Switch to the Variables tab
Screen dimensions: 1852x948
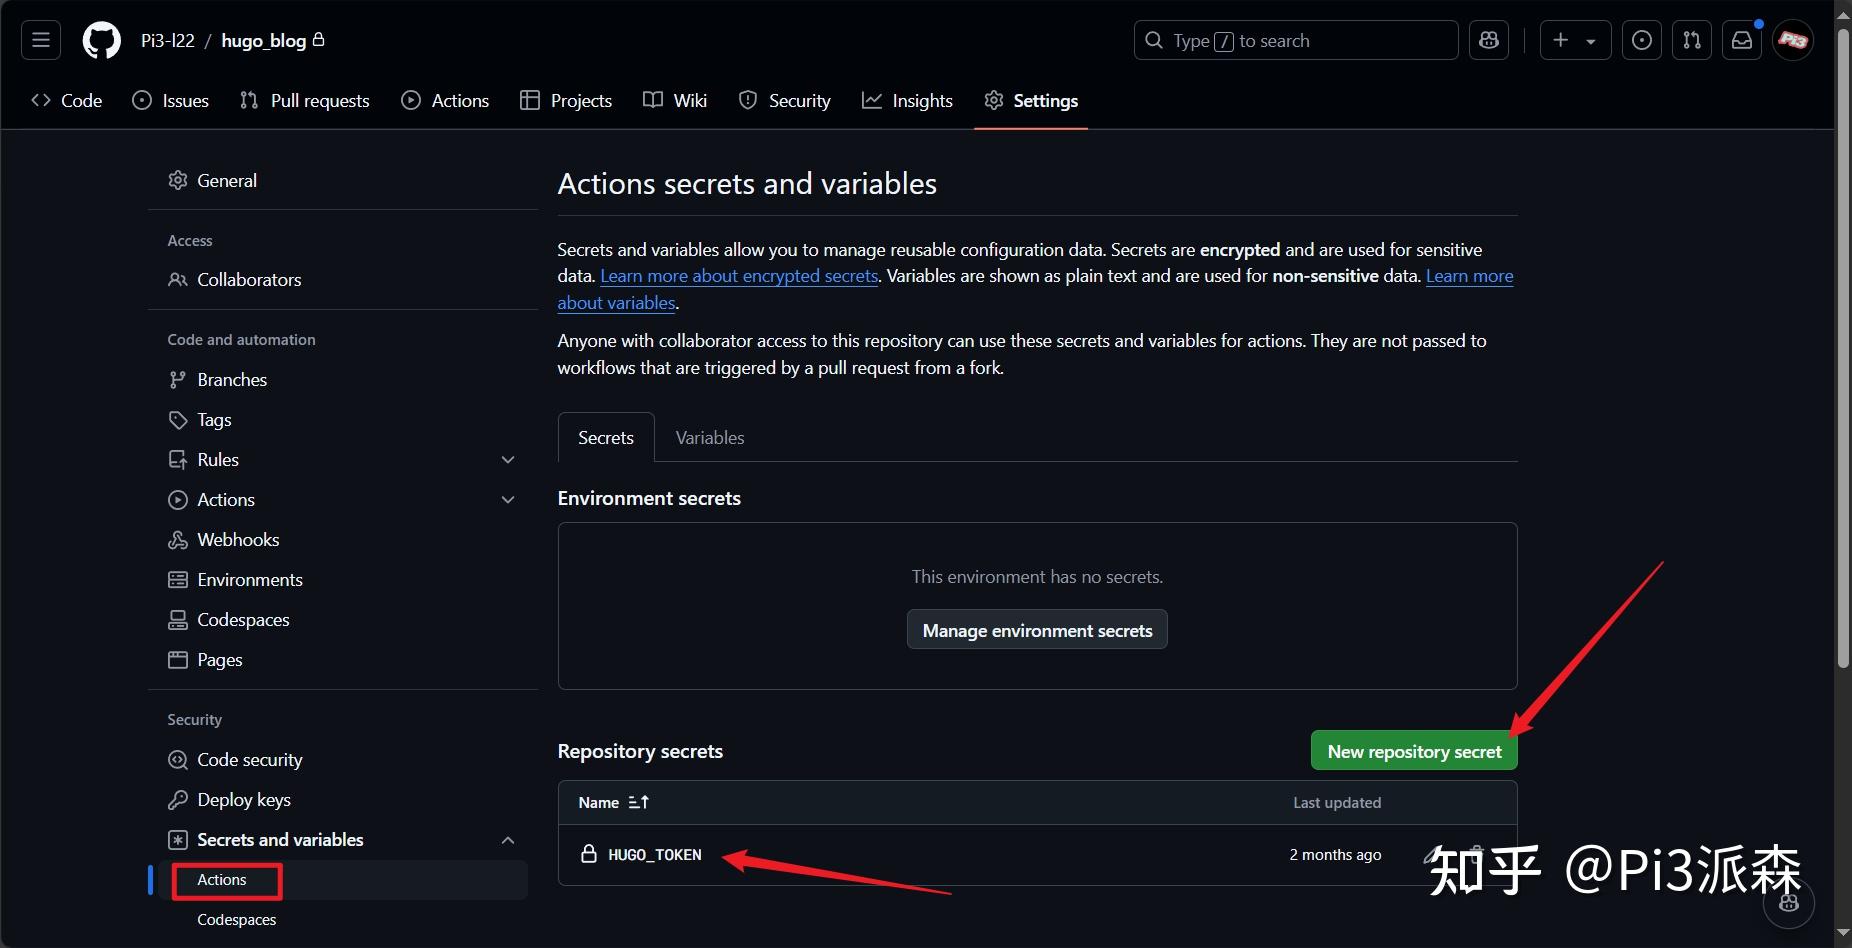tap(709, 438)
